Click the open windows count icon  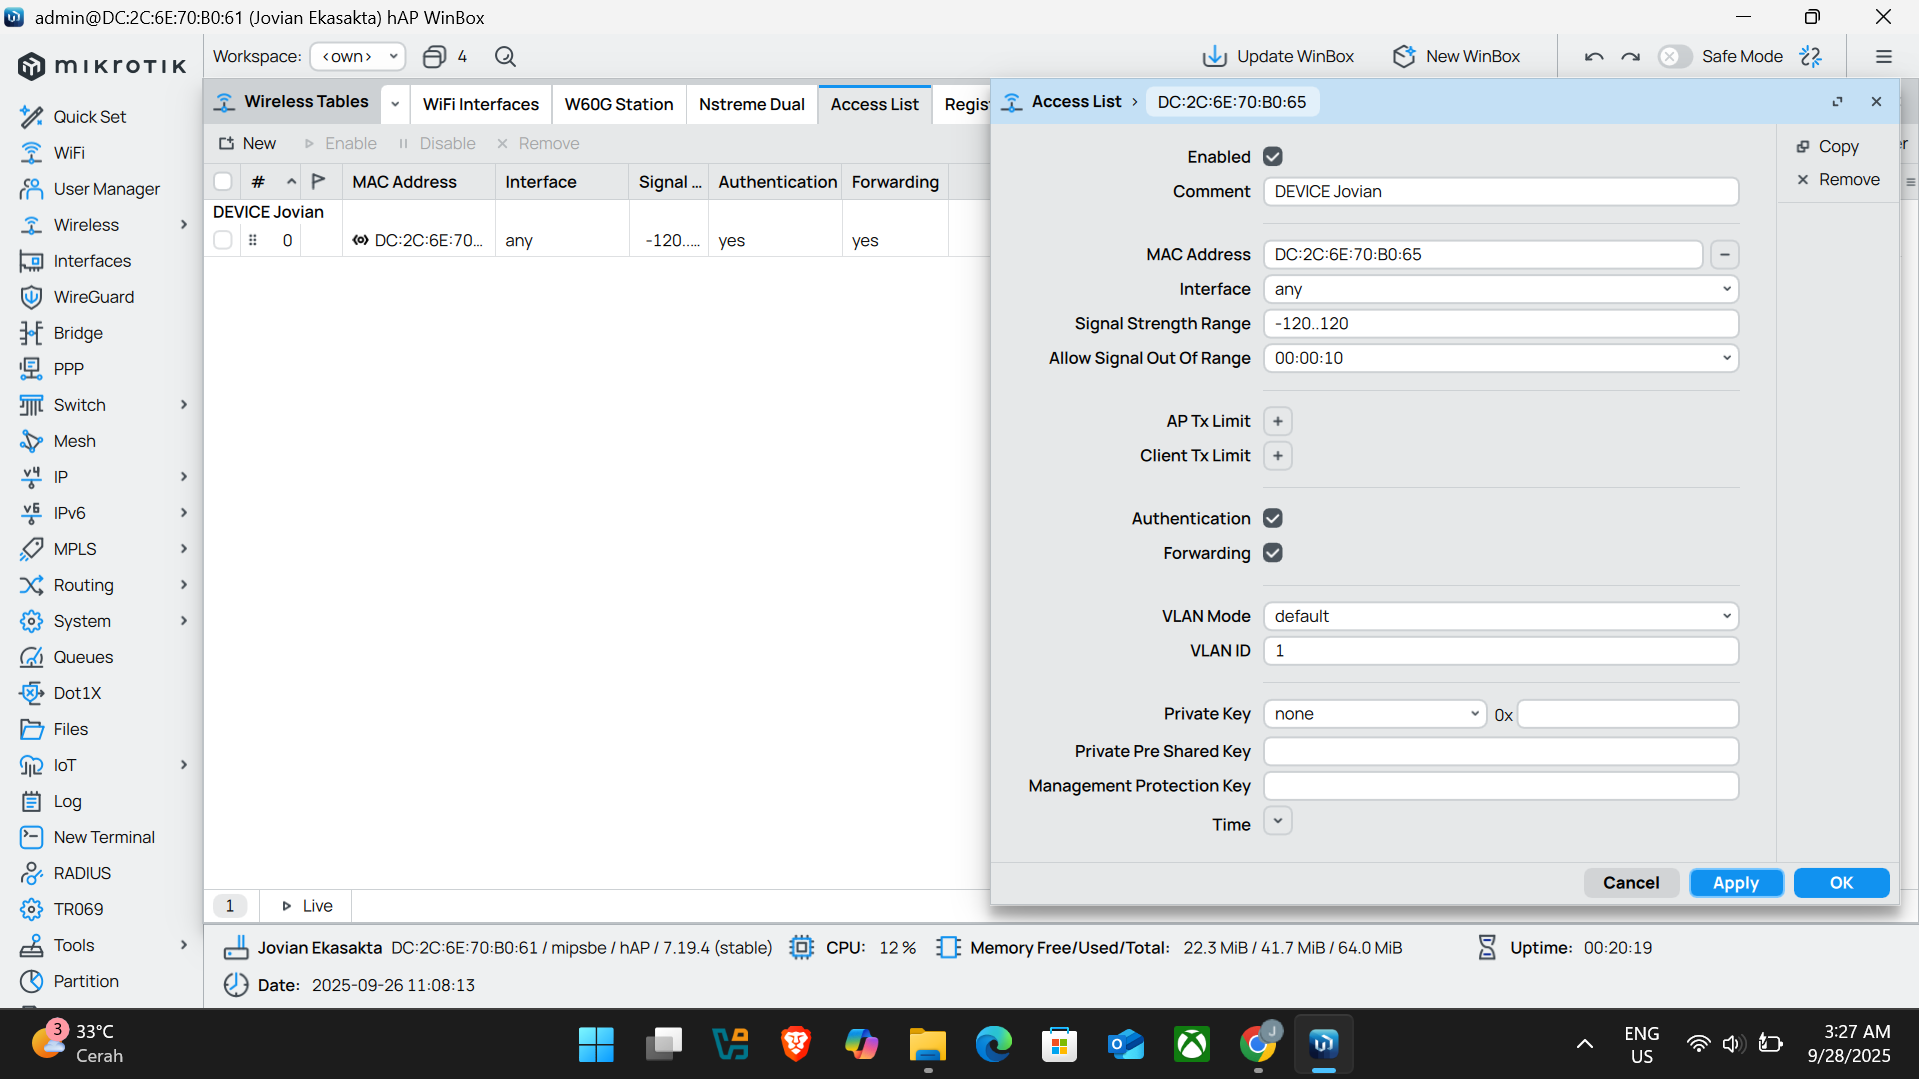pyautogui.click(x=434, y=57)
